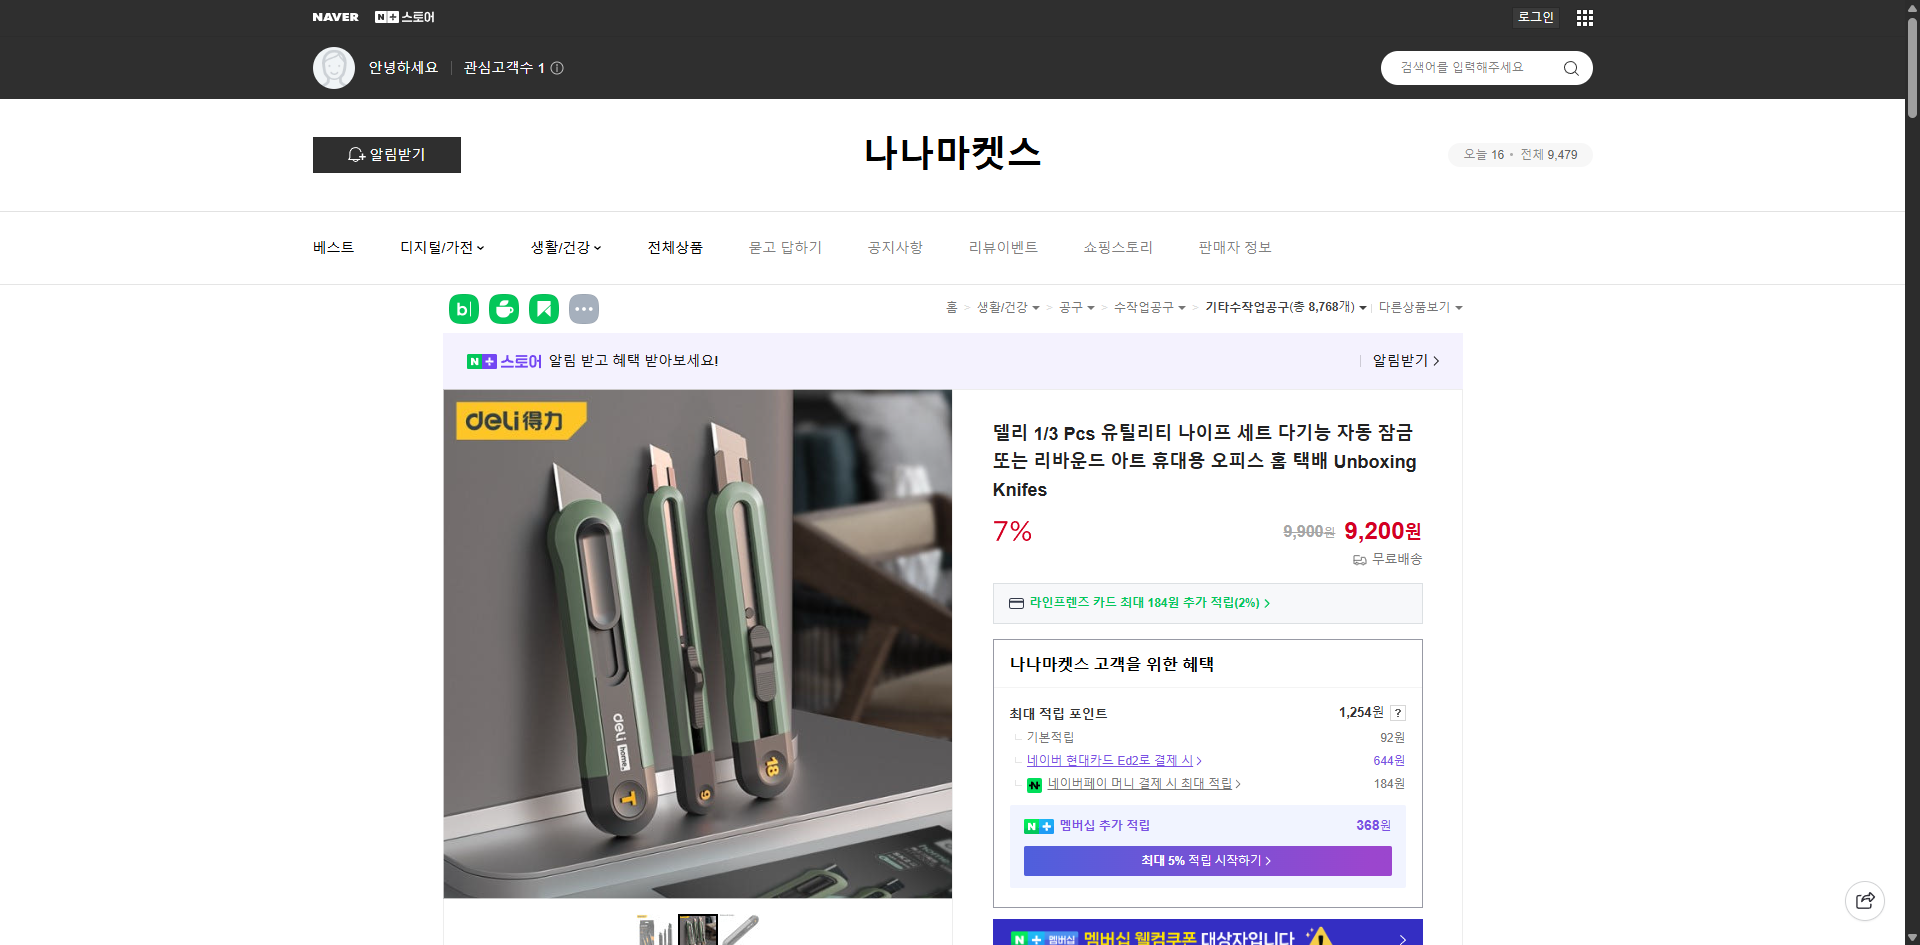Open the Naver apps grid menu
This screenshot has width=1920, height=945.
tap(1584, 17)
